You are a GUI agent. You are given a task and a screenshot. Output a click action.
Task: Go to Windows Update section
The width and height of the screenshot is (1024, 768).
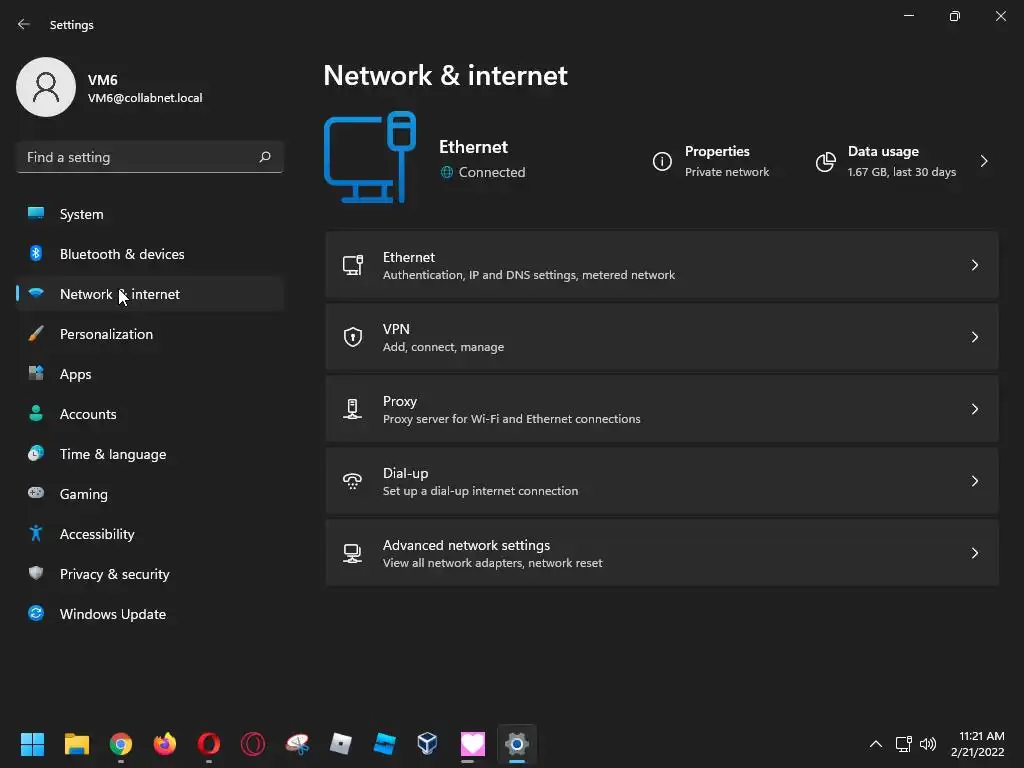(113, 614)
